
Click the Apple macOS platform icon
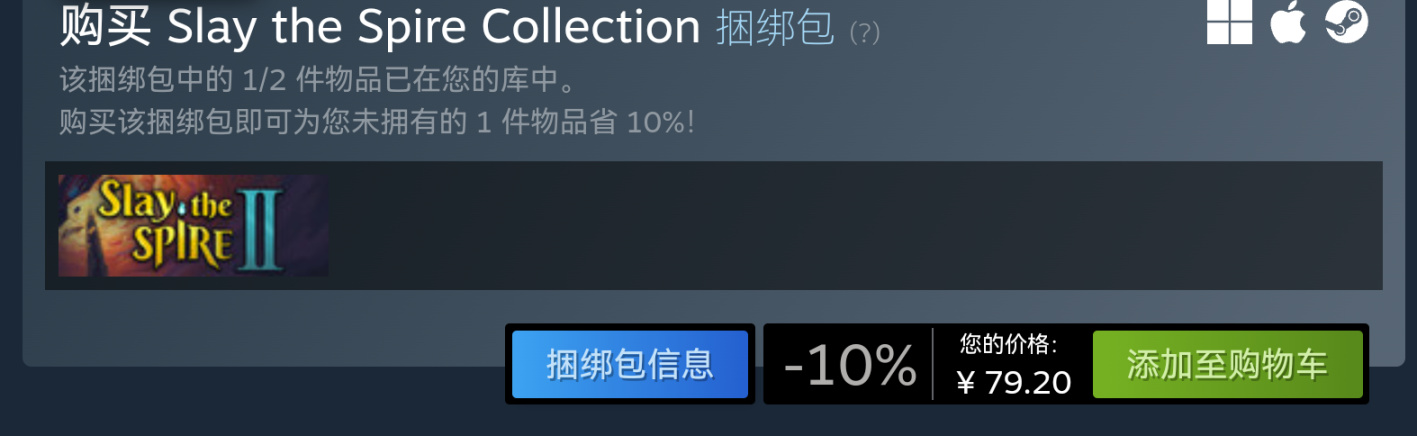click(1288, 21)
